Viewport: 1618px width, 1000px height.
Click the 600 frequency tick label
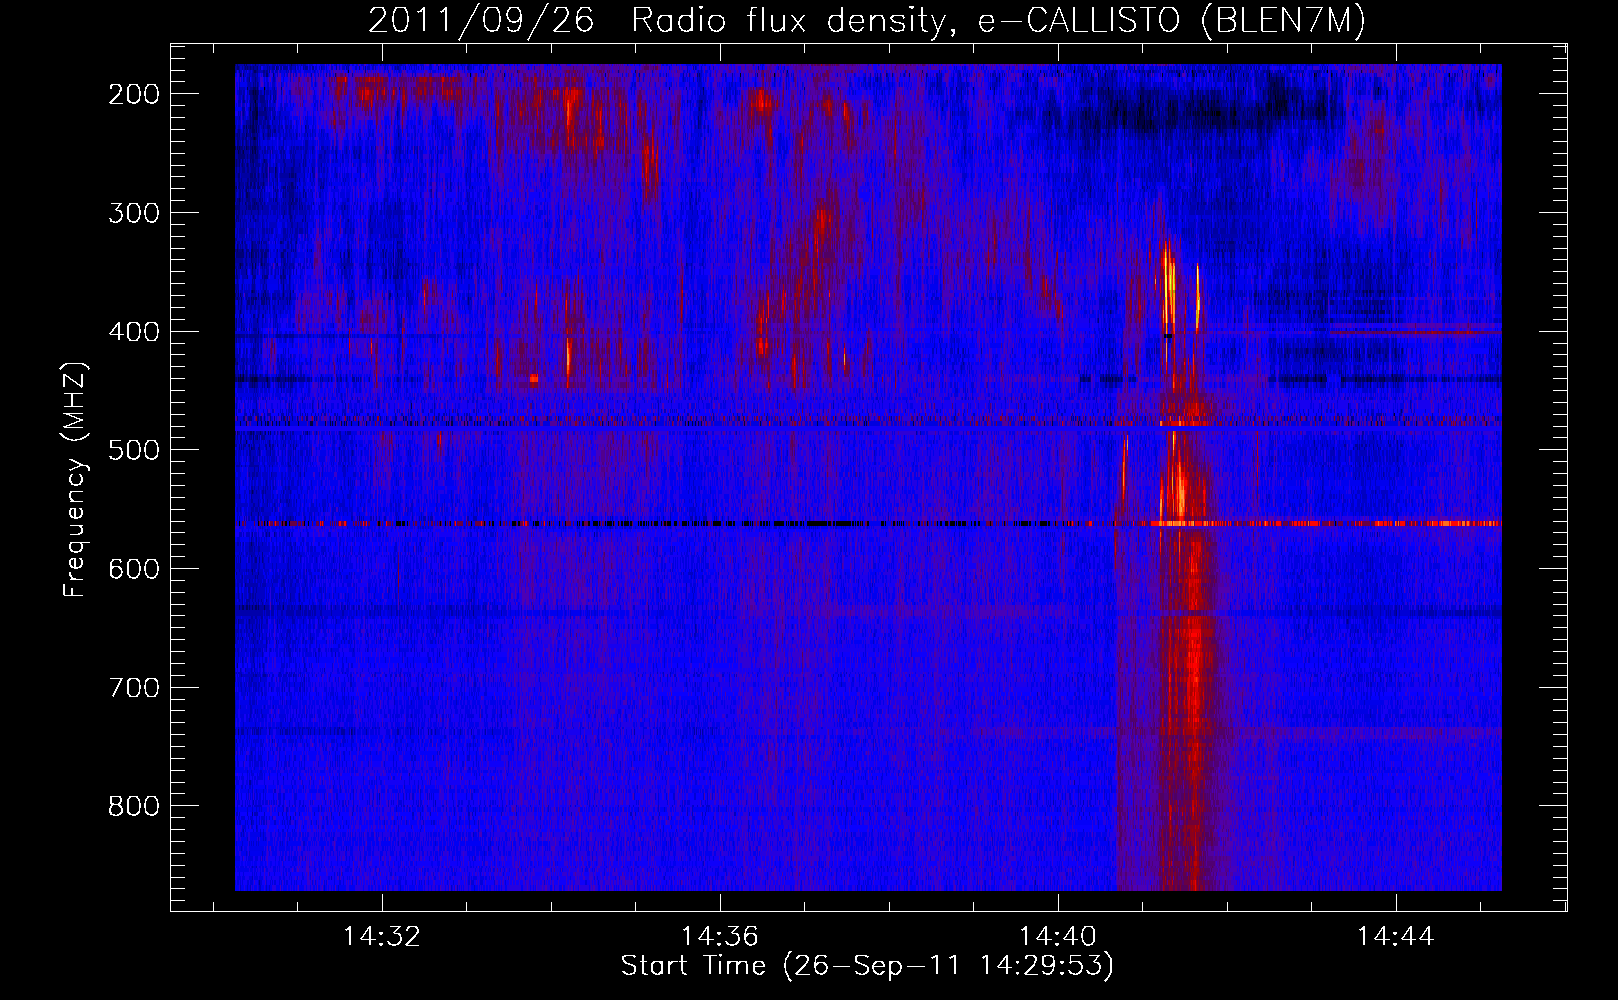(x=133, y=569)
